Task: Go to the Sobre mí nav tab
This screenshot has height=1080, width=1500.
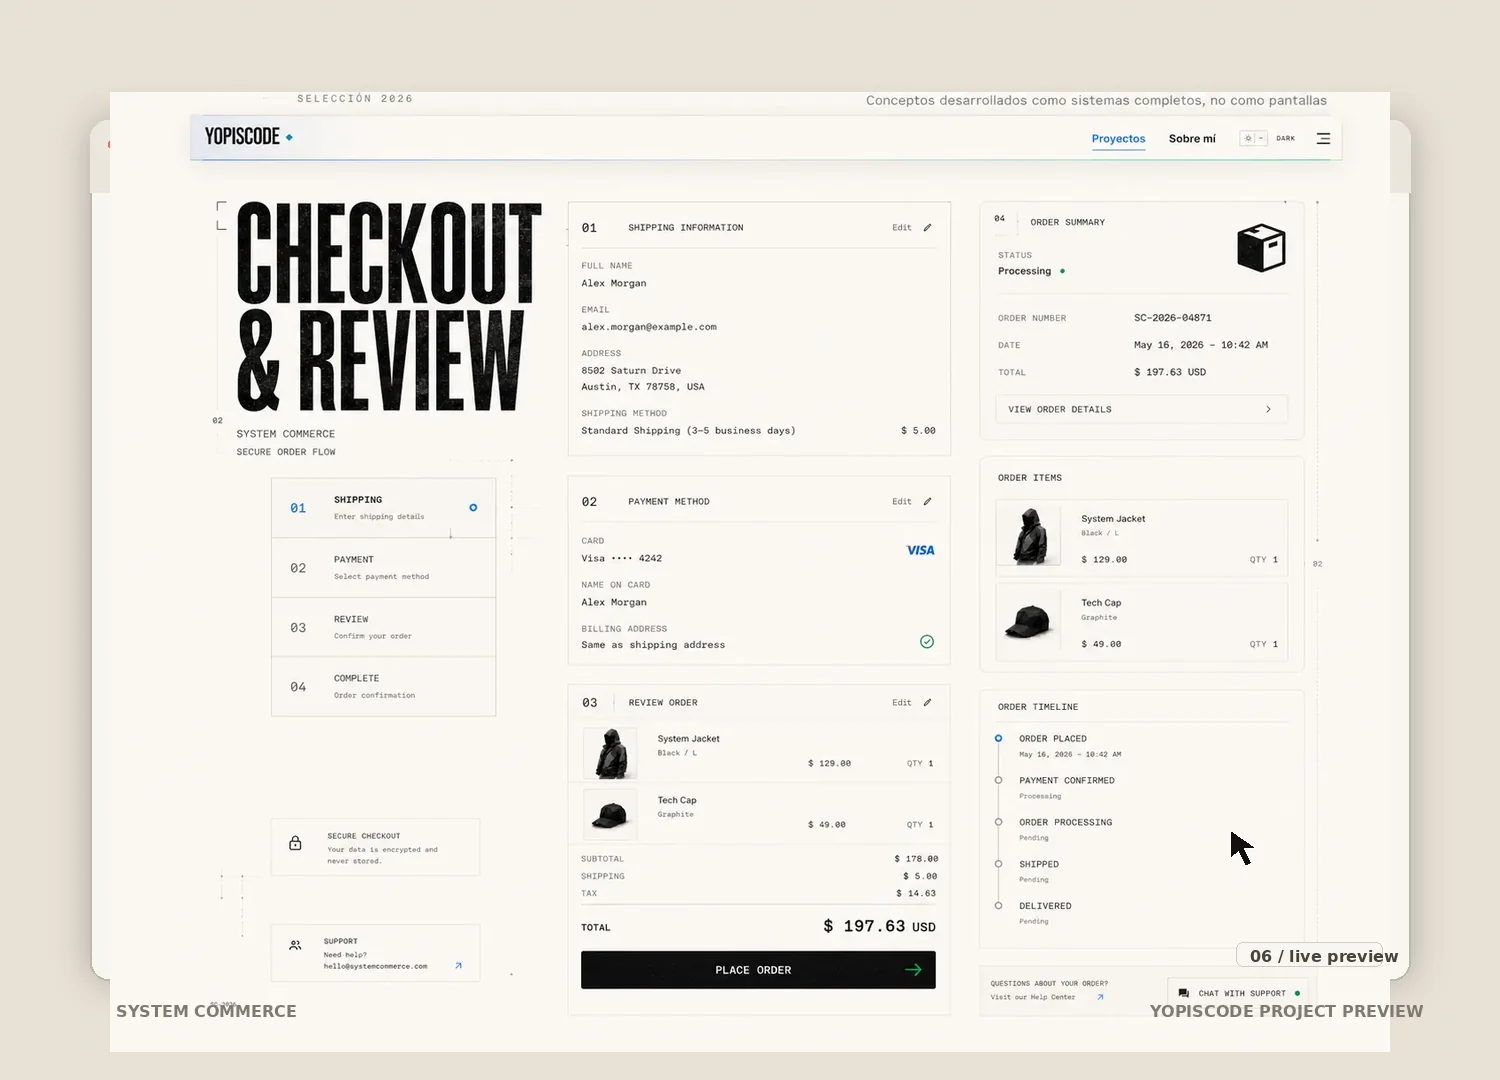Action: 1192,139
